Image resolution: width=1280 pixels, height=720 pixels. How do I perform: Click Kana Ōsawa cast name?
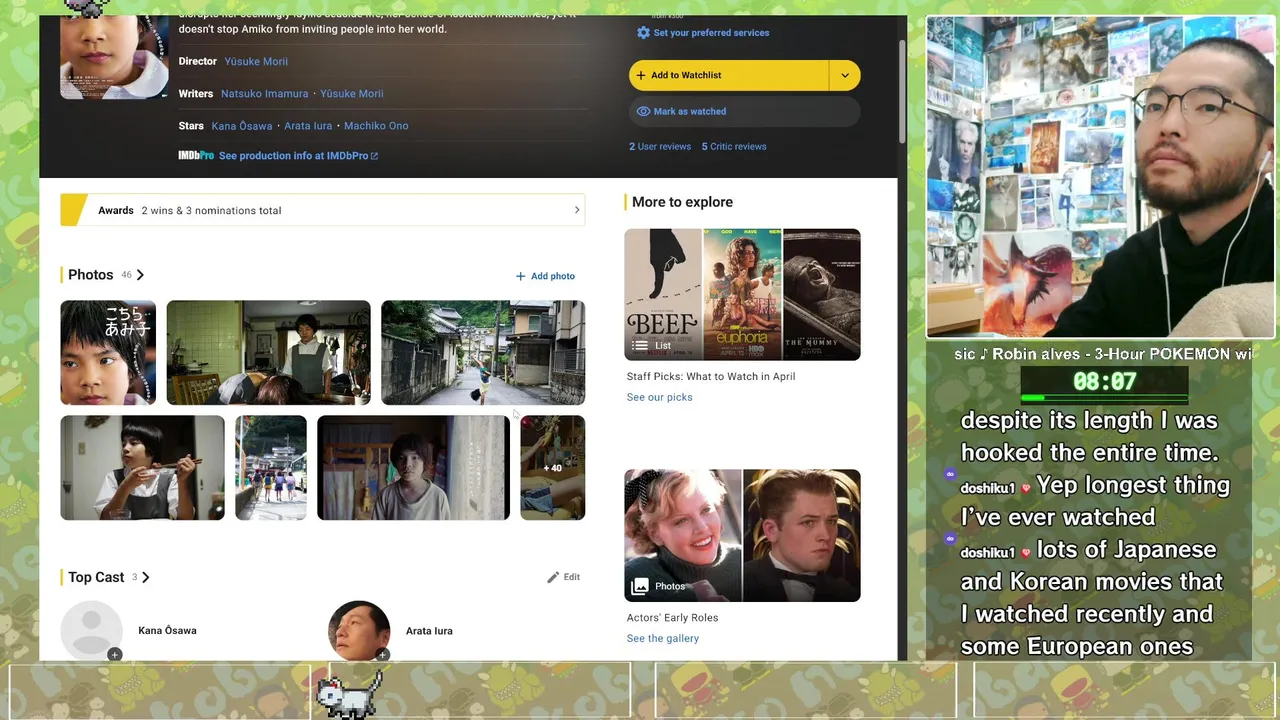pyautogui.click(x=167, y=631)
